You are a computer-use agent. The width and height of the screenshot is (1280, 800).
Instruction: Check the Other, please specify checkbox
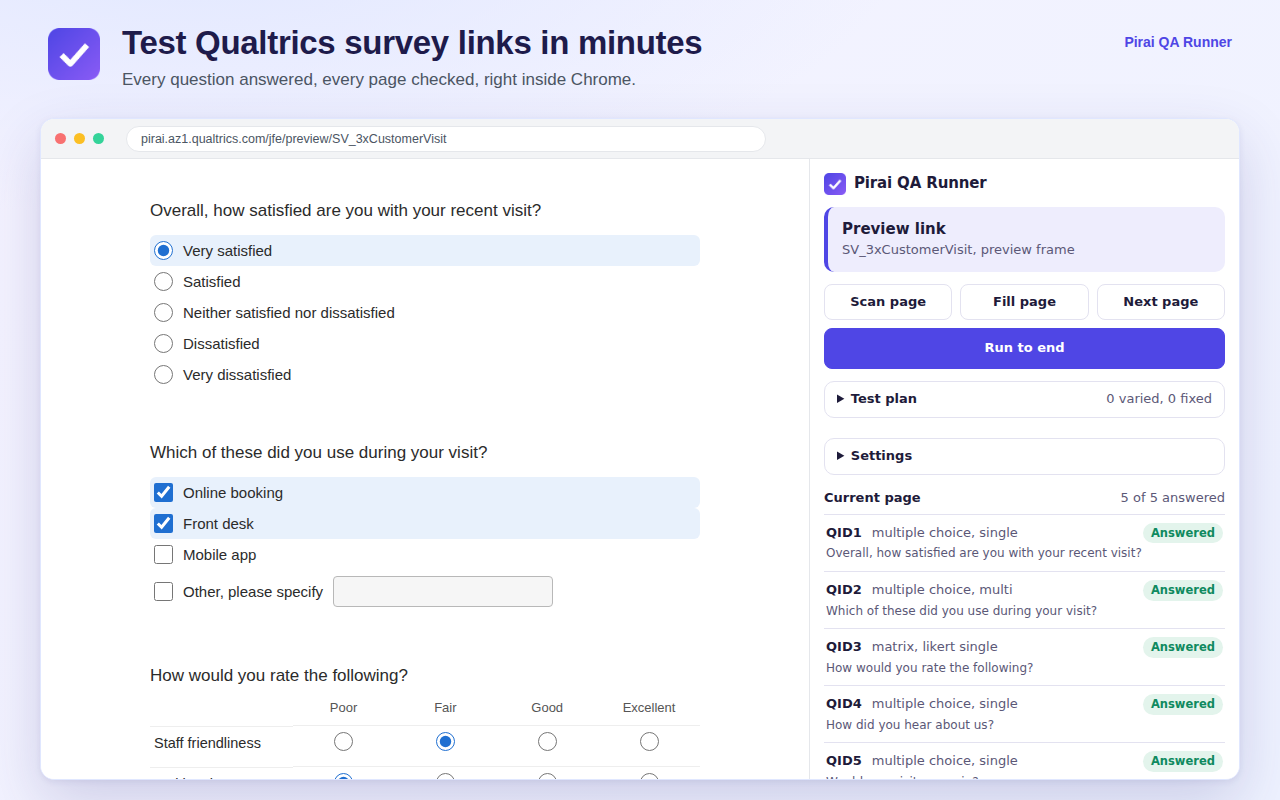[164, 592]
